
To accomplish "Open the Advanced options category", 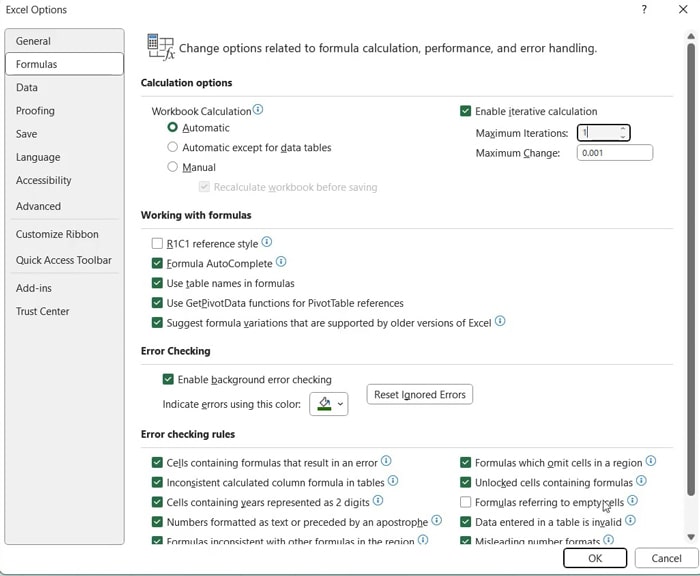I will (38, 206).
